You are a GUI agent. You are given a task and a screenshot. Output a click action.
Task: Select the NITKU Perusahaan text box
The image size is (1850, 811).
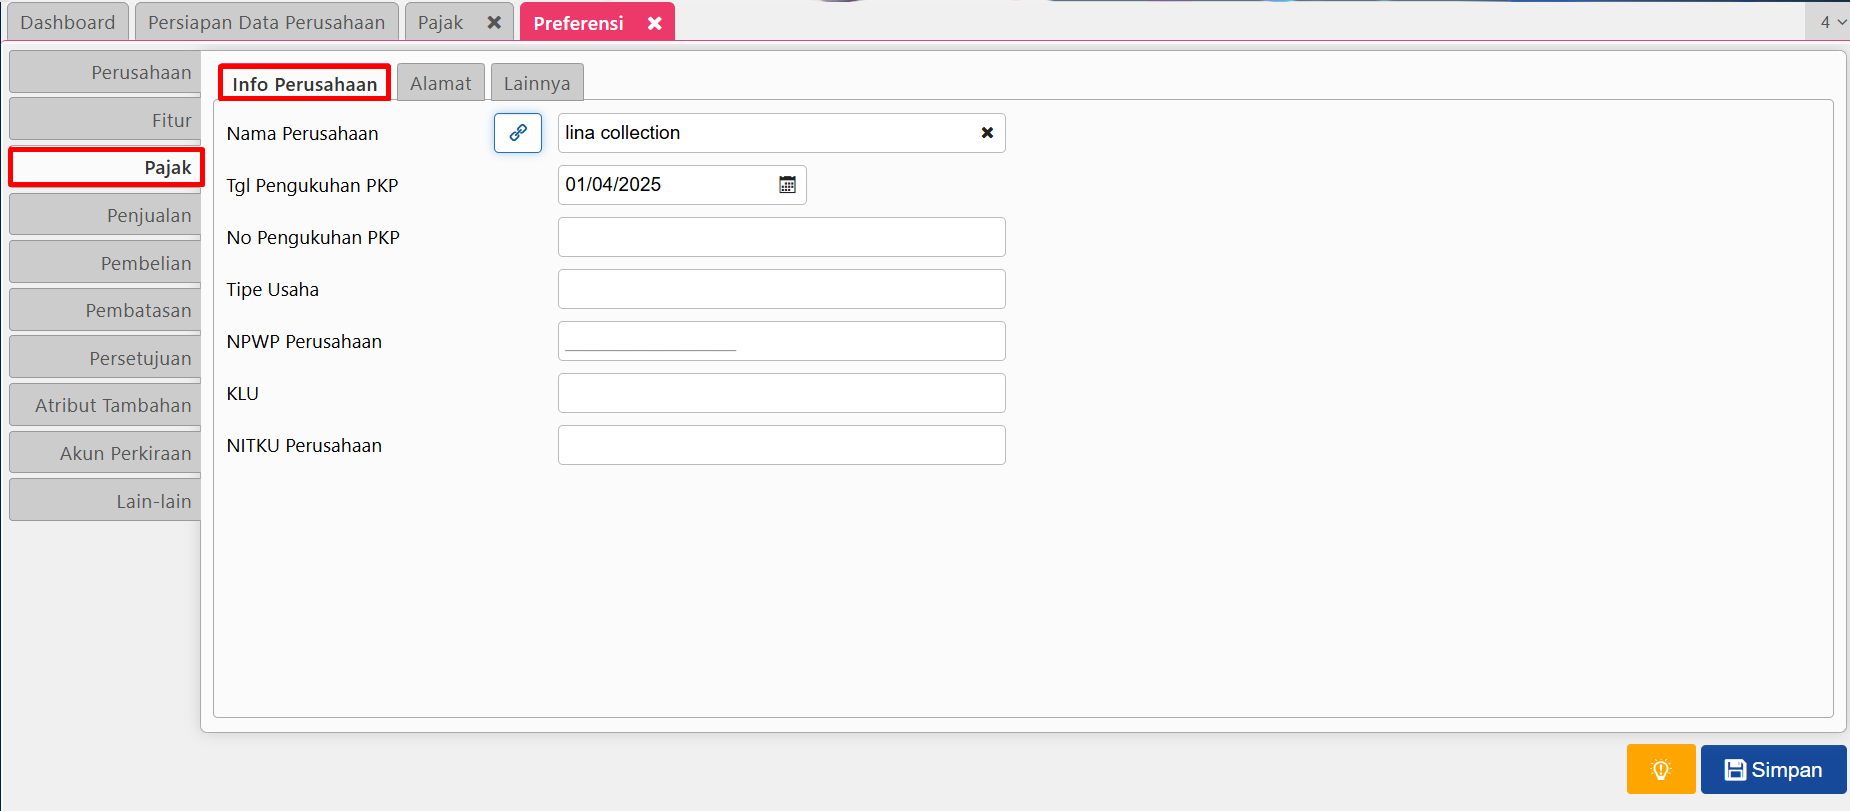[x=781, y=446]
